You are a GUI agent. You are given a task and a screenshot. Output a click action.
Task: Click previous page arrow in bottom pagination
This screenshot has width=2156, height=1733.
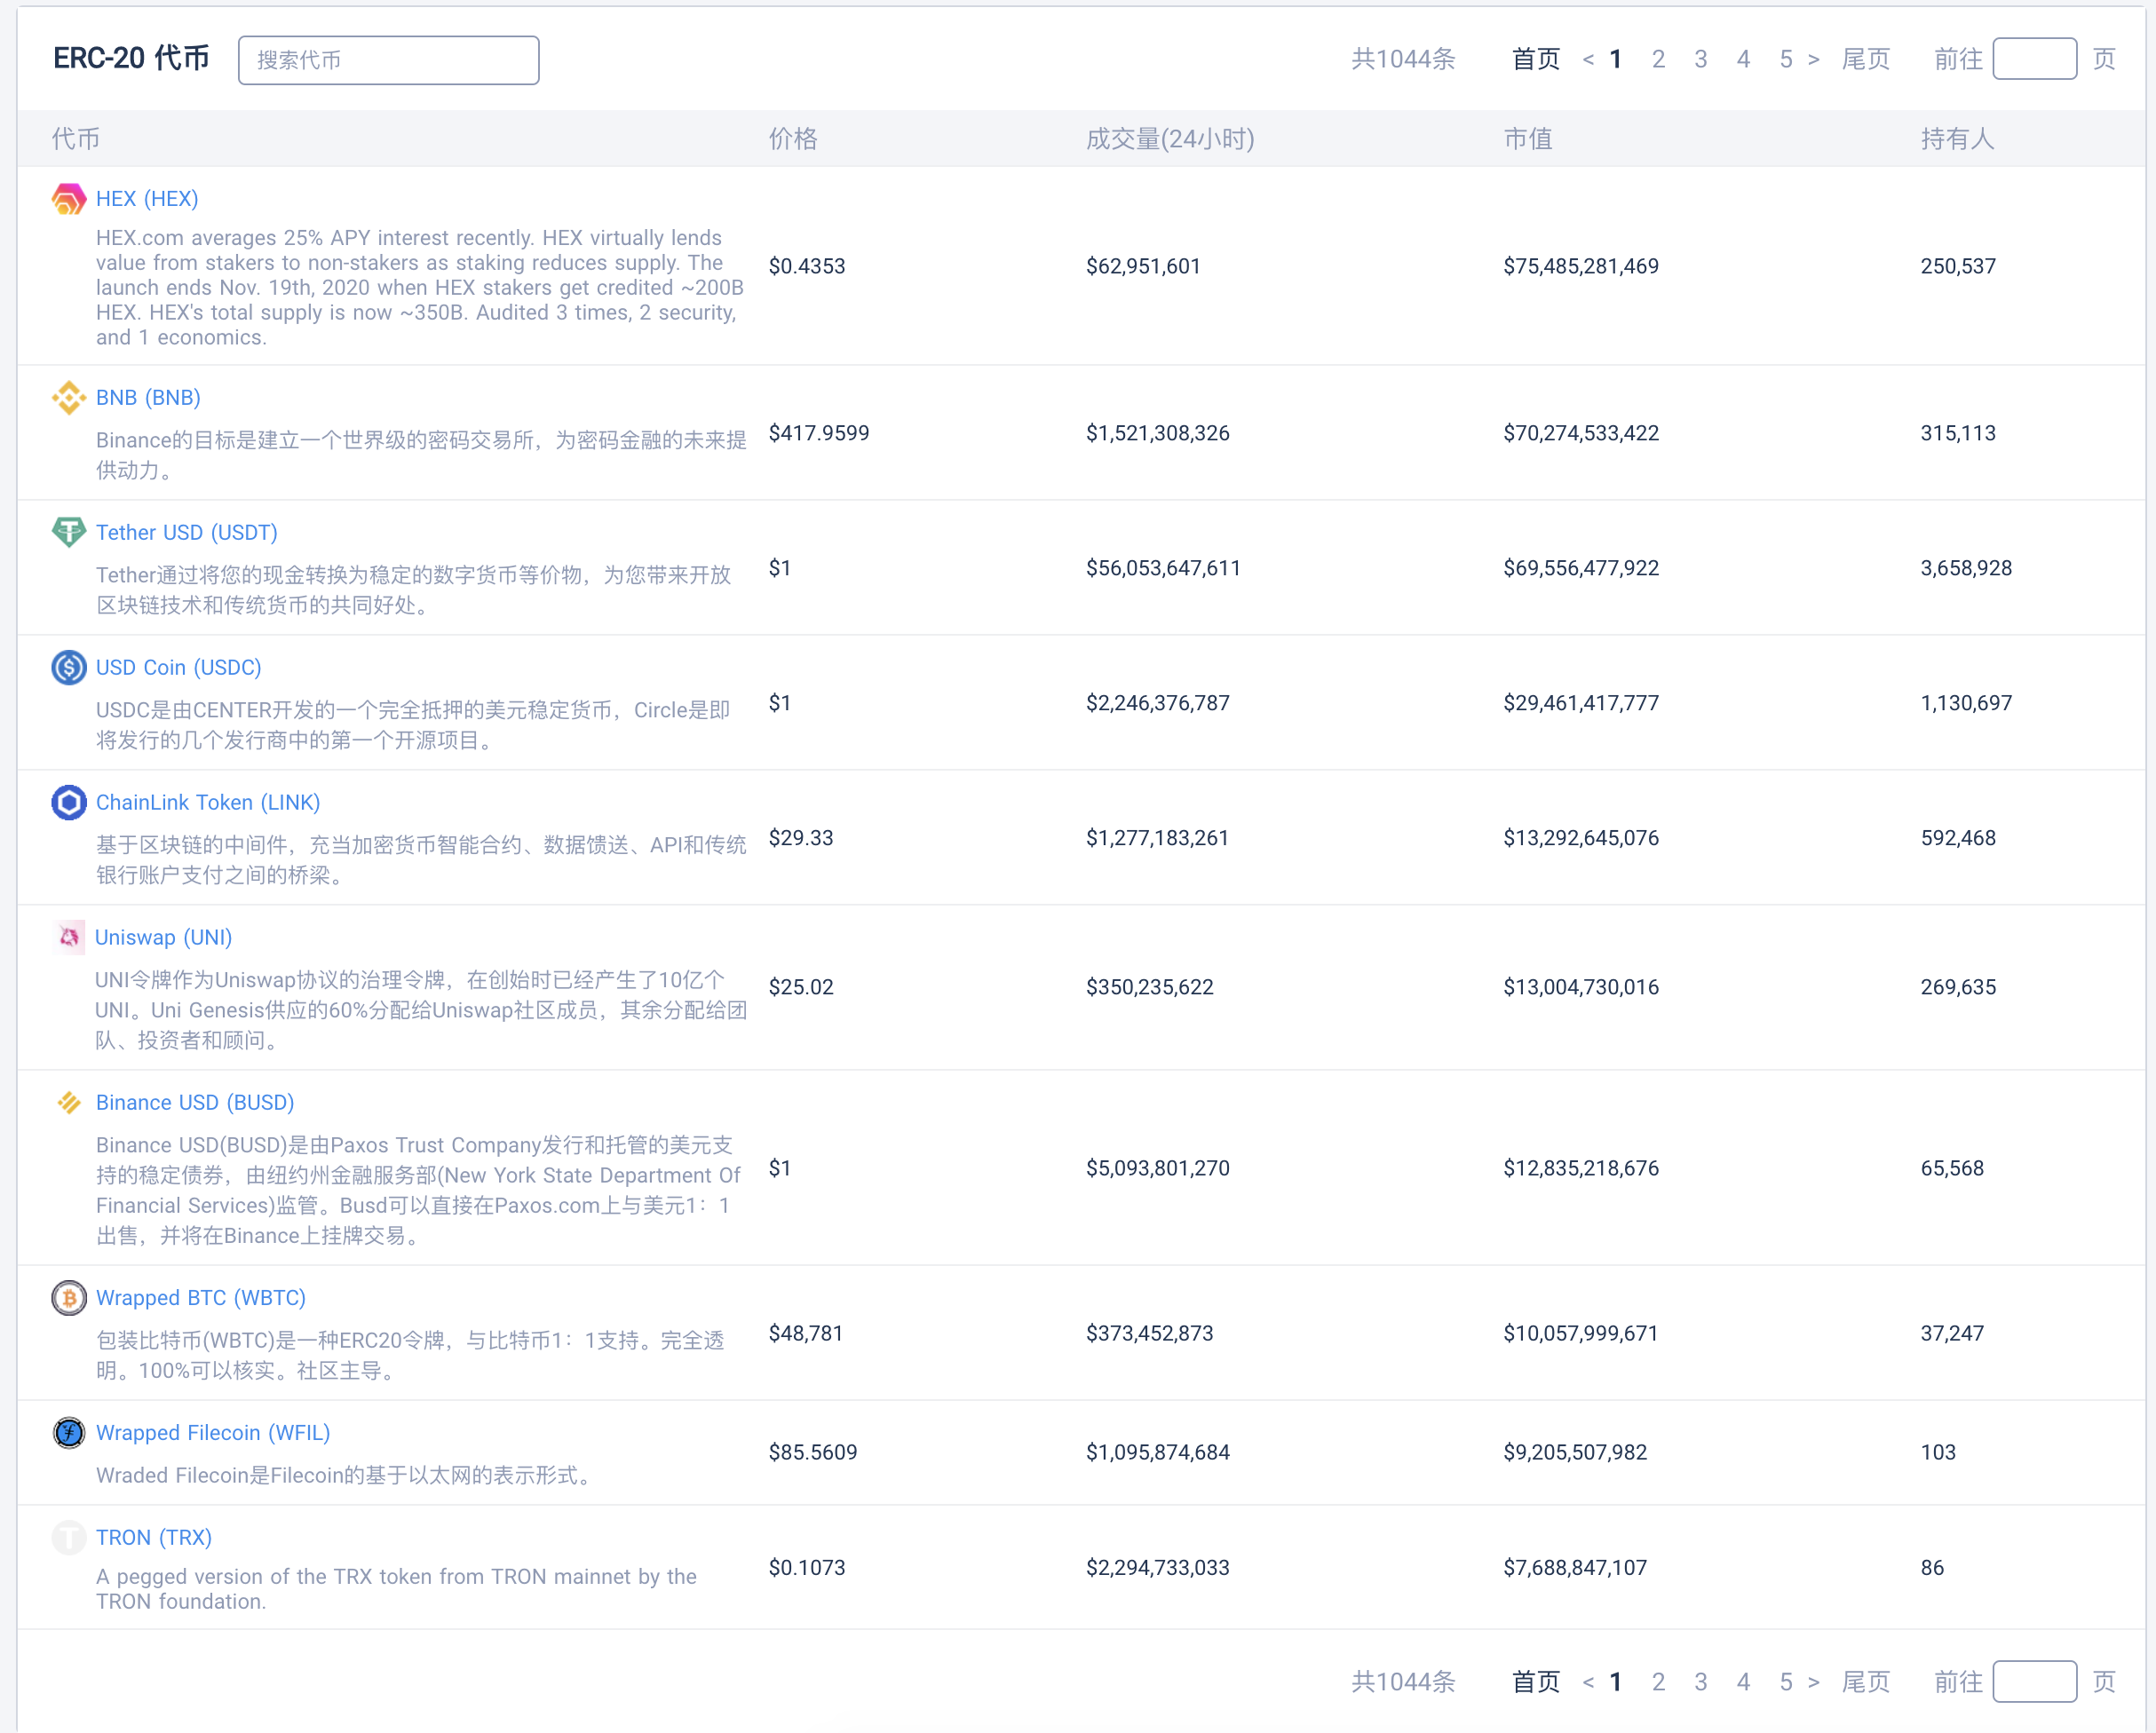[1588, 1682]
